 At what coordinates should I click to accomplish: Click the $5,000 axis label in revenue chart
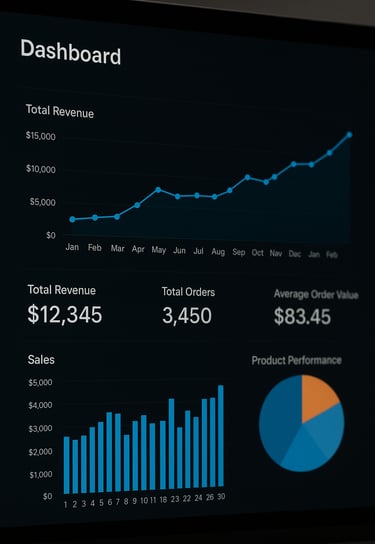tap(42, 202)
